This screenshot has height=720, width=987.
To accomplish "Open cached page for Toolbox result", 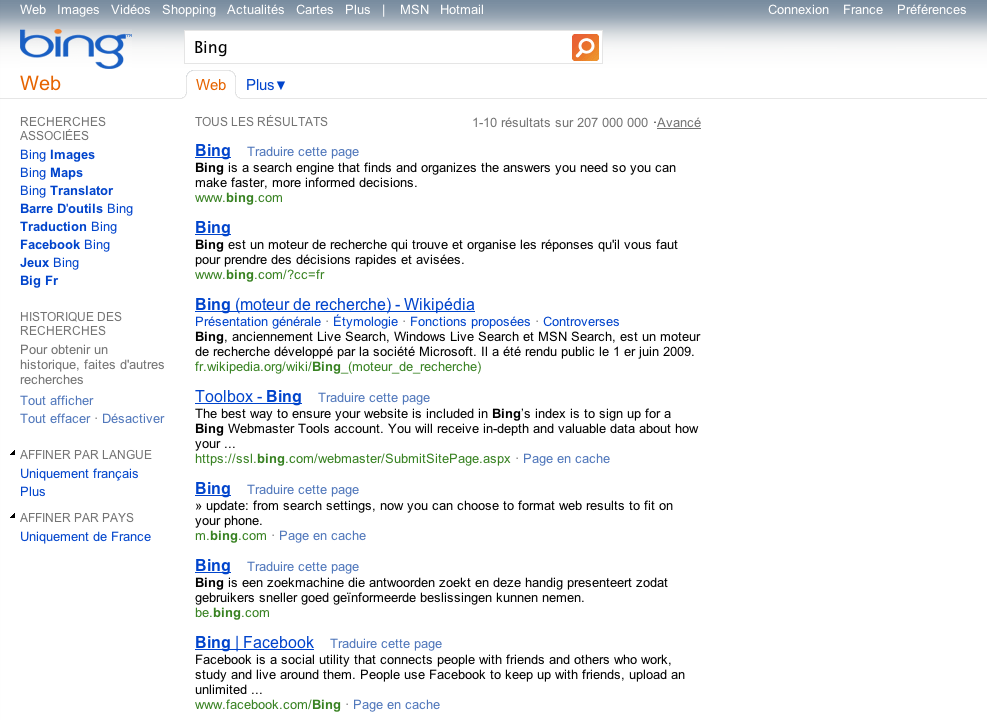I will tap(566, 459).
